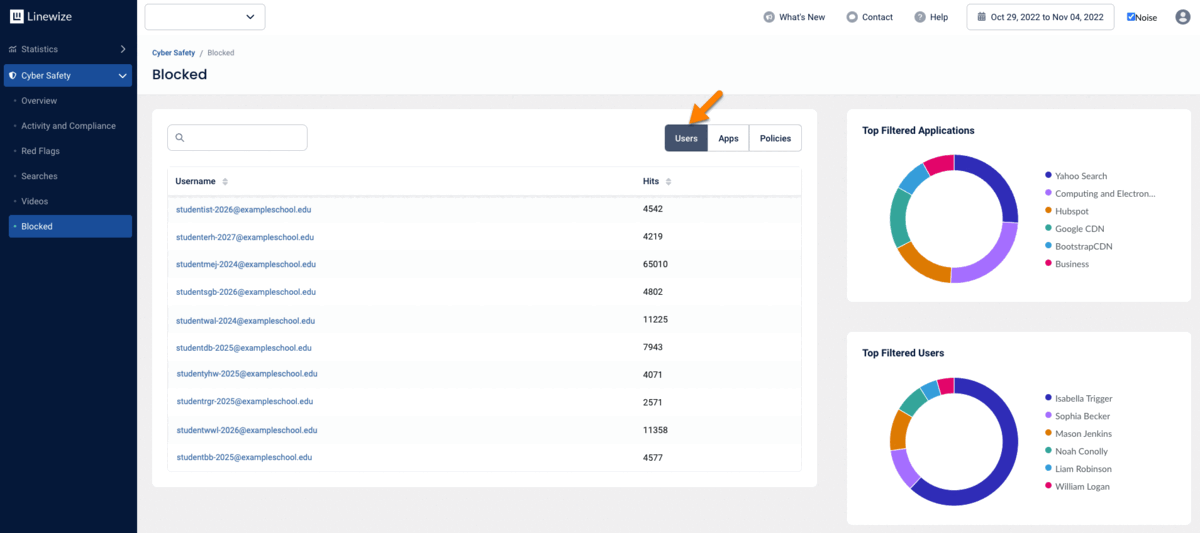Viewport: 1200px width, 533px height.
Task: Click the What's New megaphone icon
Action: pyautogui.click(x=769, y=17)
